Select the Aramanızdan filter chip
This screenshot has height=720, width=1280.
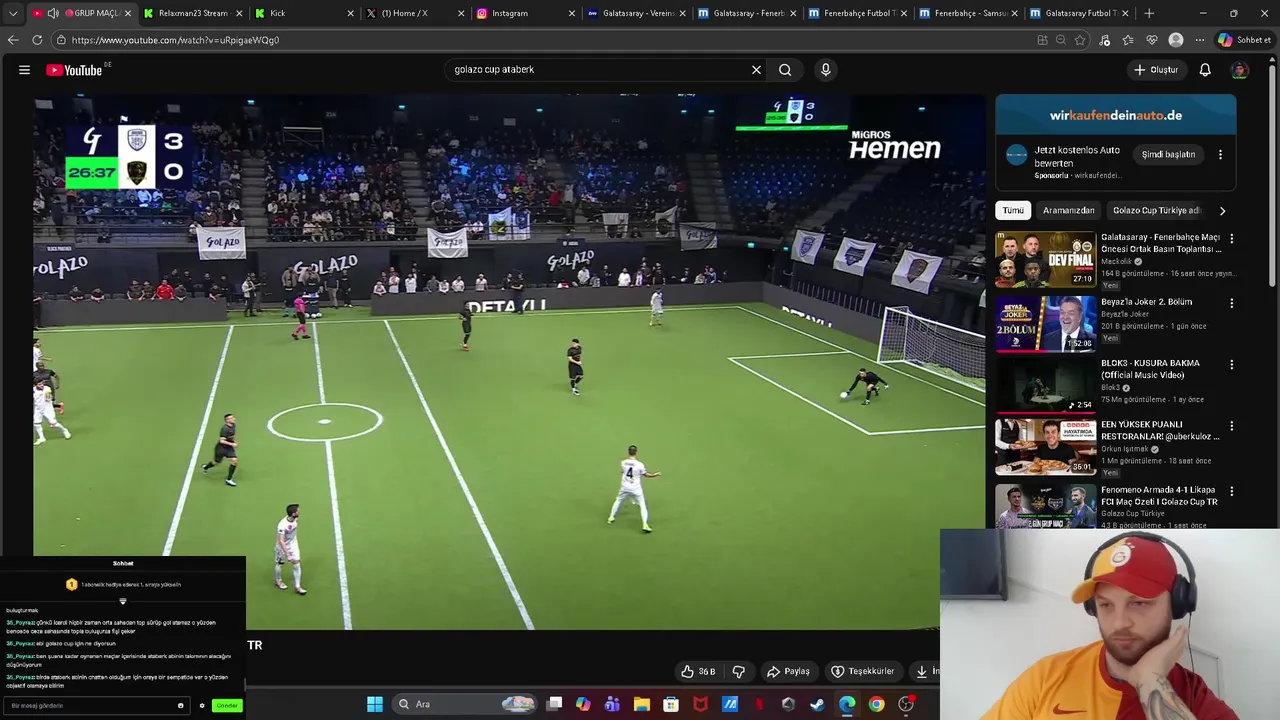point(1068,211)
